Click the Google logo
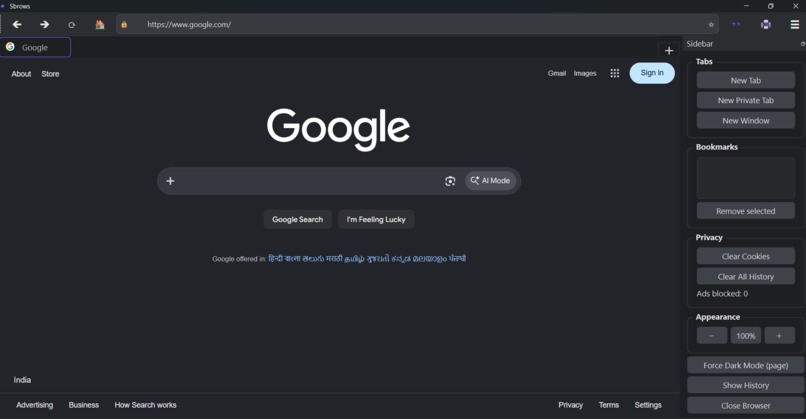The height and width of the screenshot is (419, 806). 338,129
